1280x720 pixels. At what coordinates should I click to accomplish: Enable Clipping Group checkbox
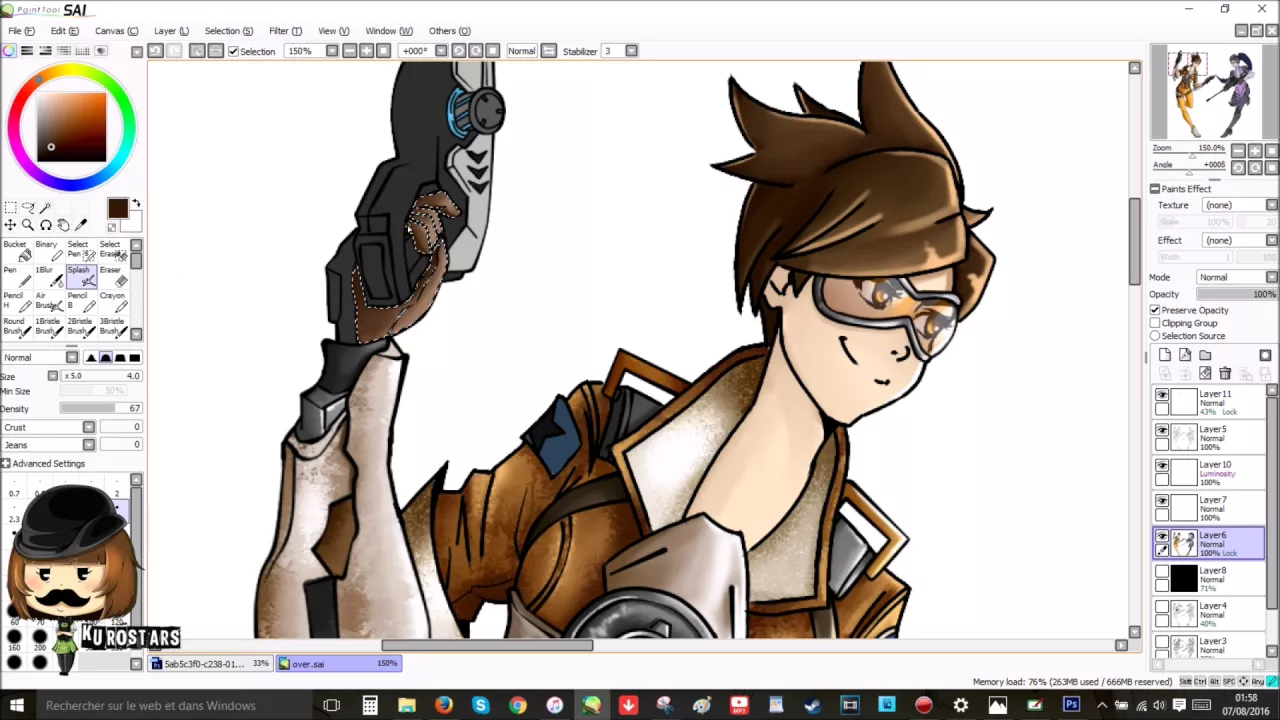tap(1155, 323)
